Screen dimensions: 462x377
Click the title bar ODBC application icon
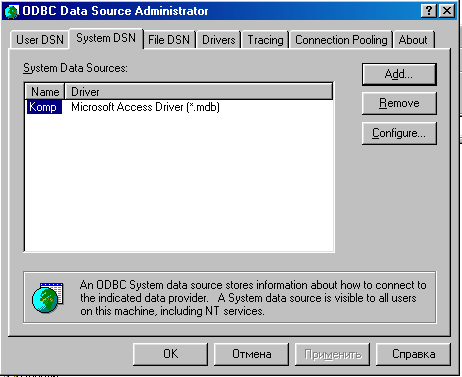coord(11,11)
